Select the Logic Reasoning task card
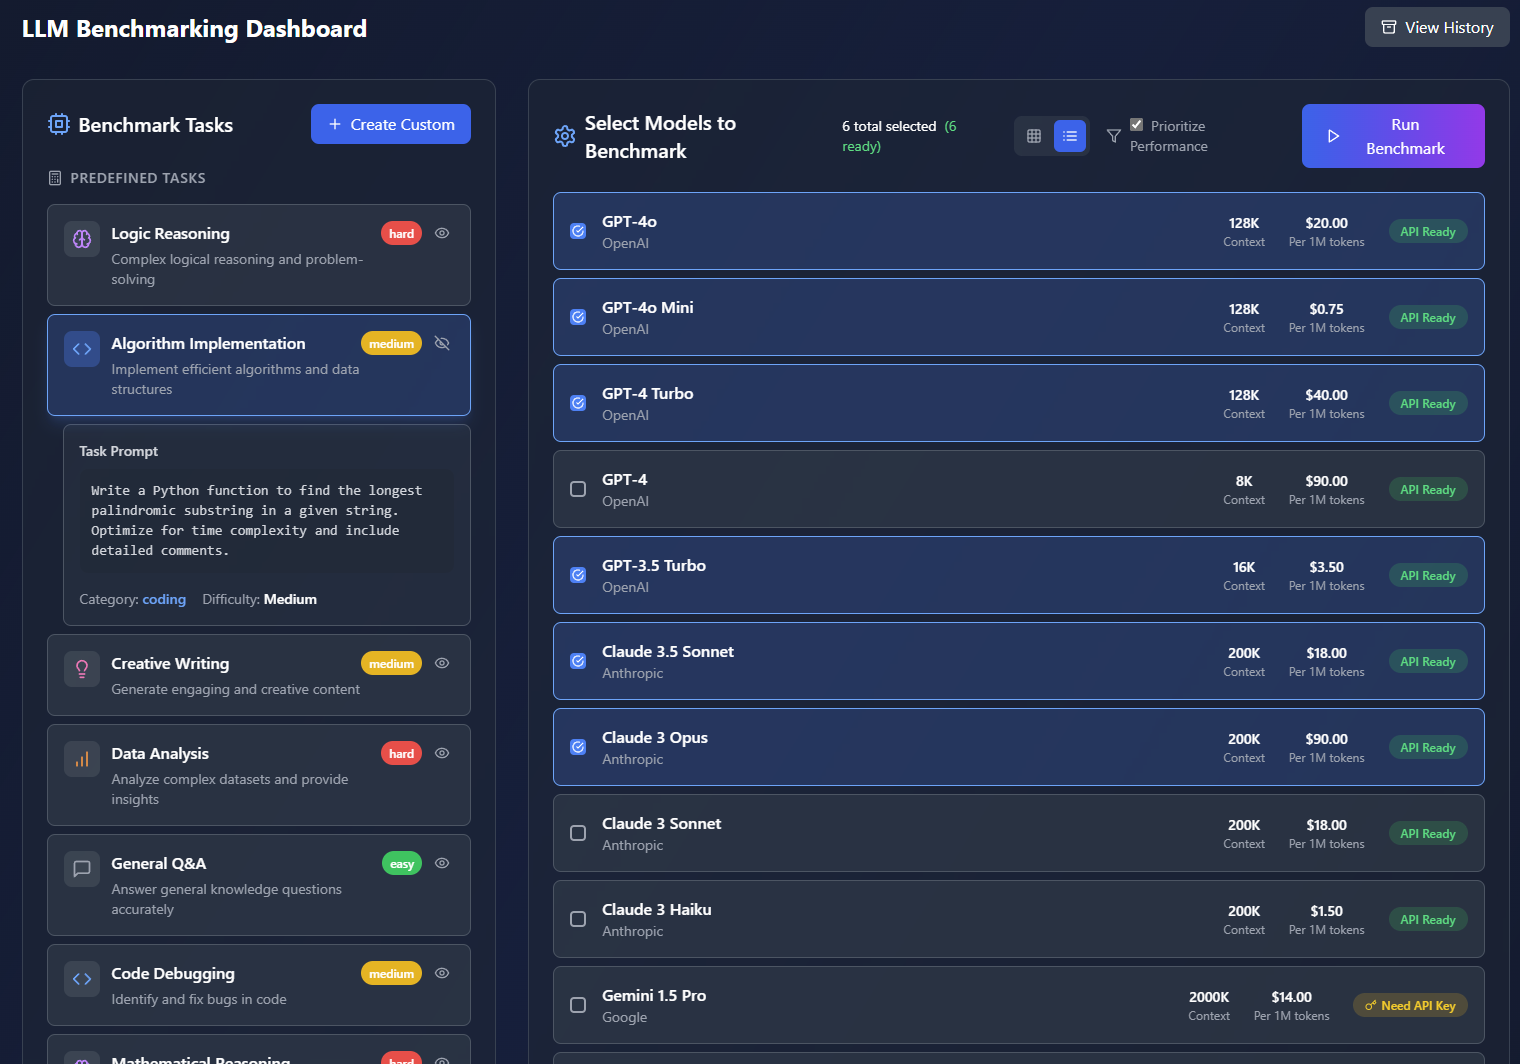The image size is (1520, 1064). 259,255
